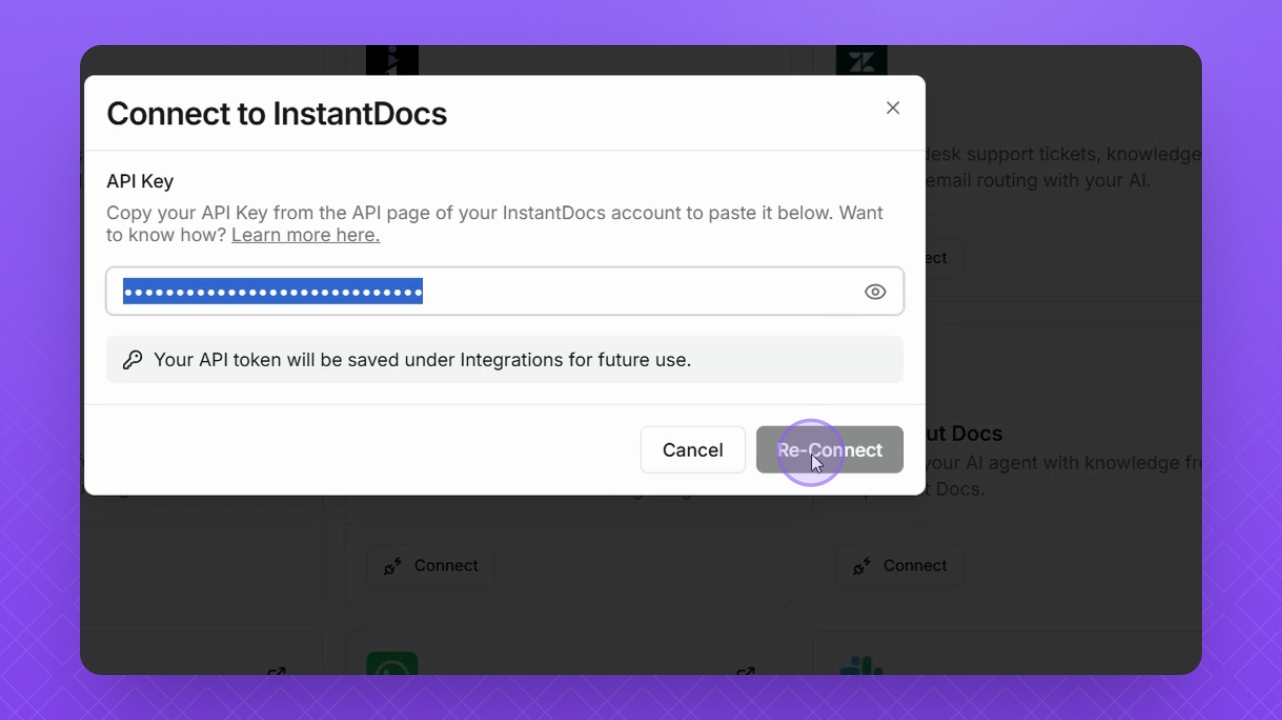Close the Connect to InstantDocs dialog
1282x720 pixels.
893,108
